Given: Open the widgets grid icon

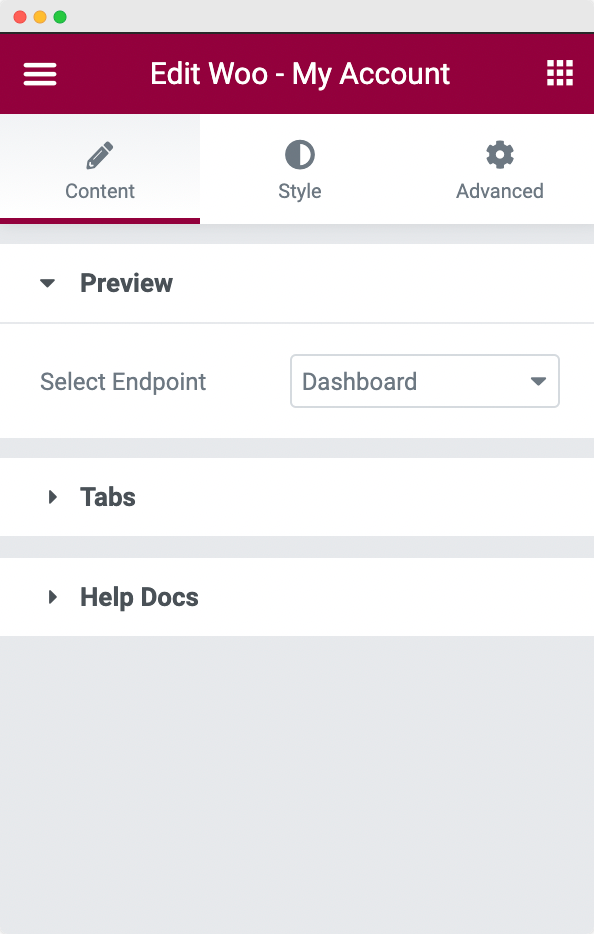Looking at the screenshot, I should point(559,73).
